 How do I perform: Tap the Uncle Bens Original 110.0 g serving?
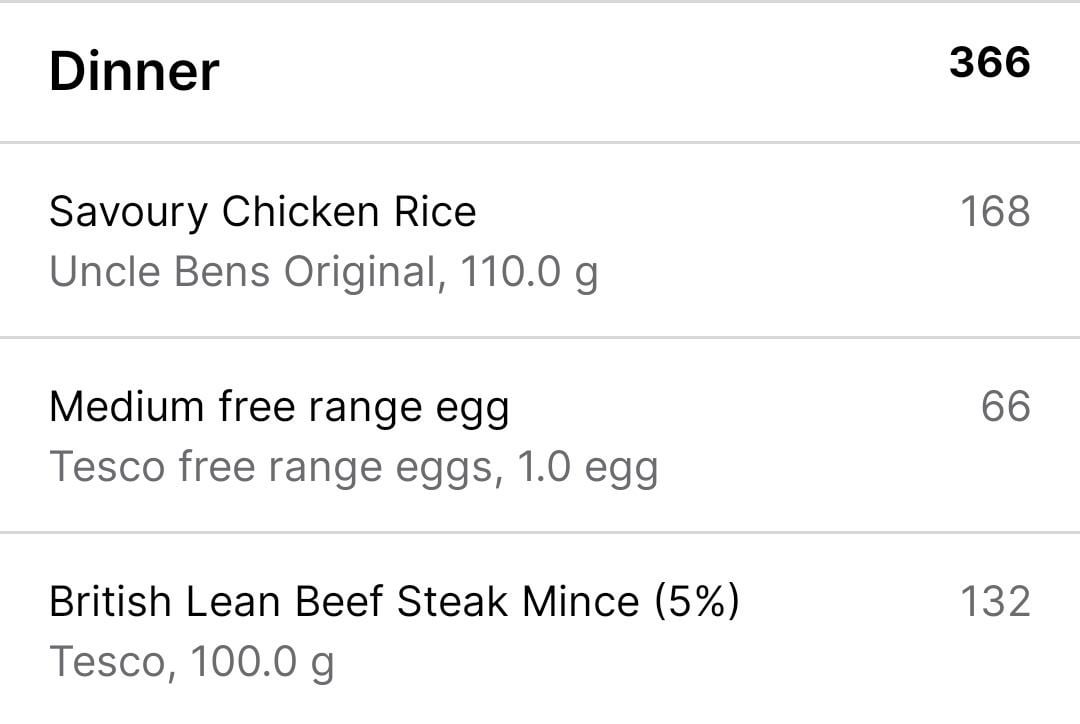click(x=324, y=271)
